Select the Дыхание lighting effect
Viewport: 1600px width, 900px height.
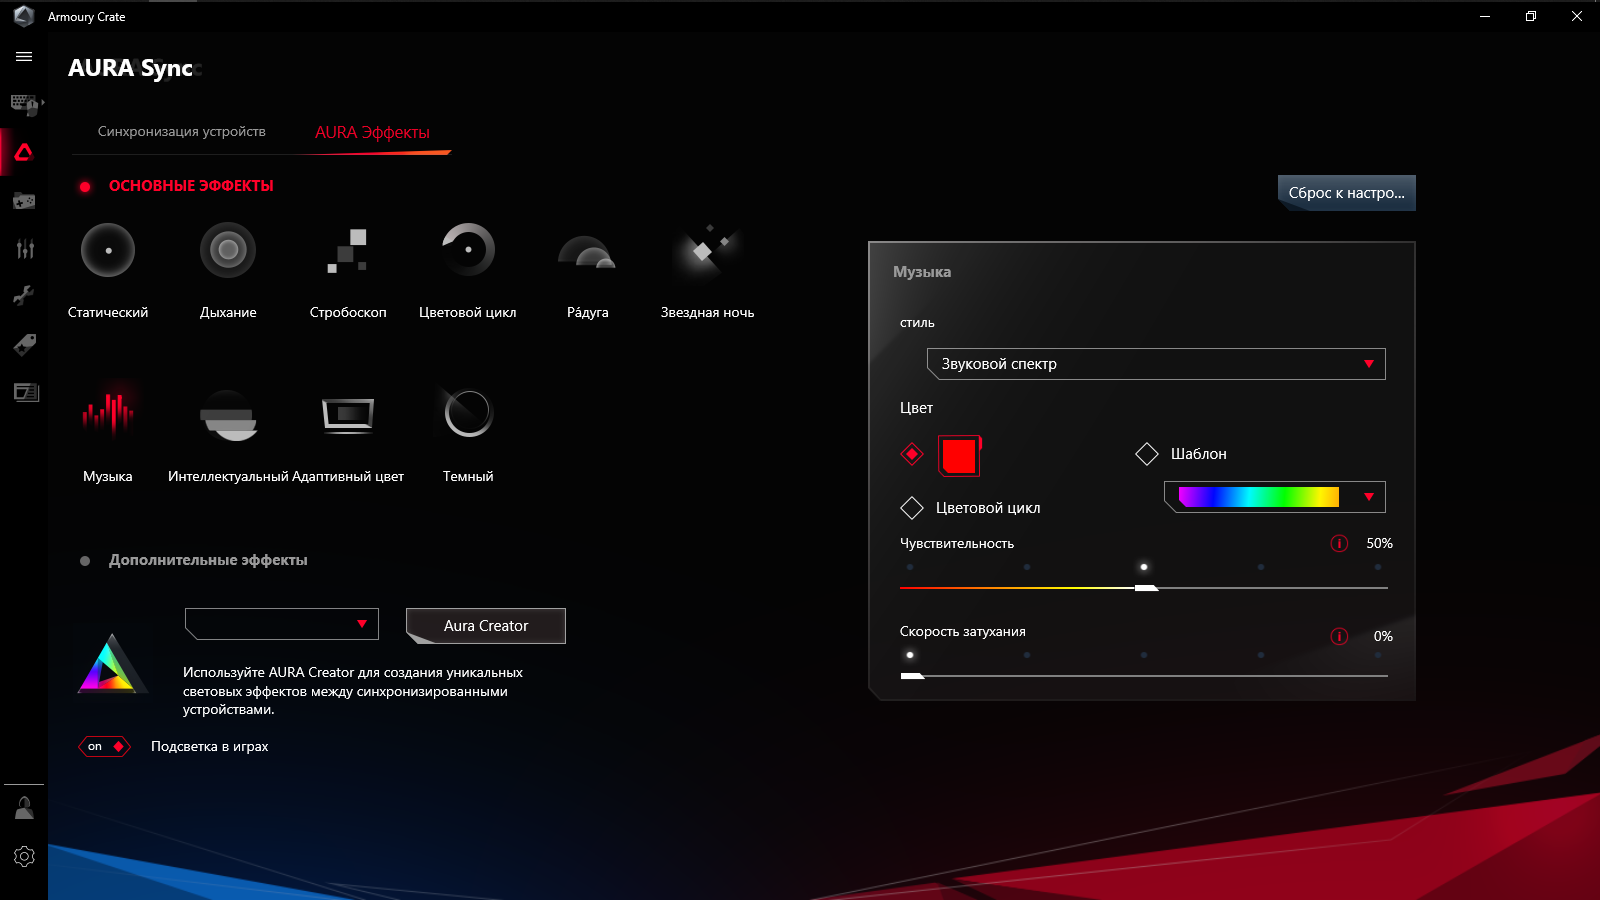pyautogui.click(x=228, y=250)
